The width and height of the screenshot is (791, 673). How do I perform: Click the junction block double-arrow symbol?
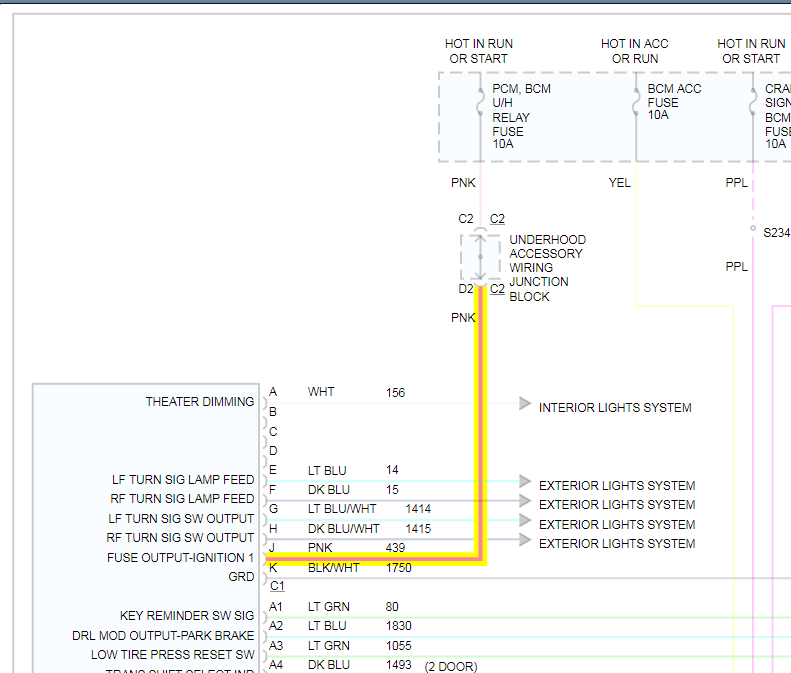(480, 257)
